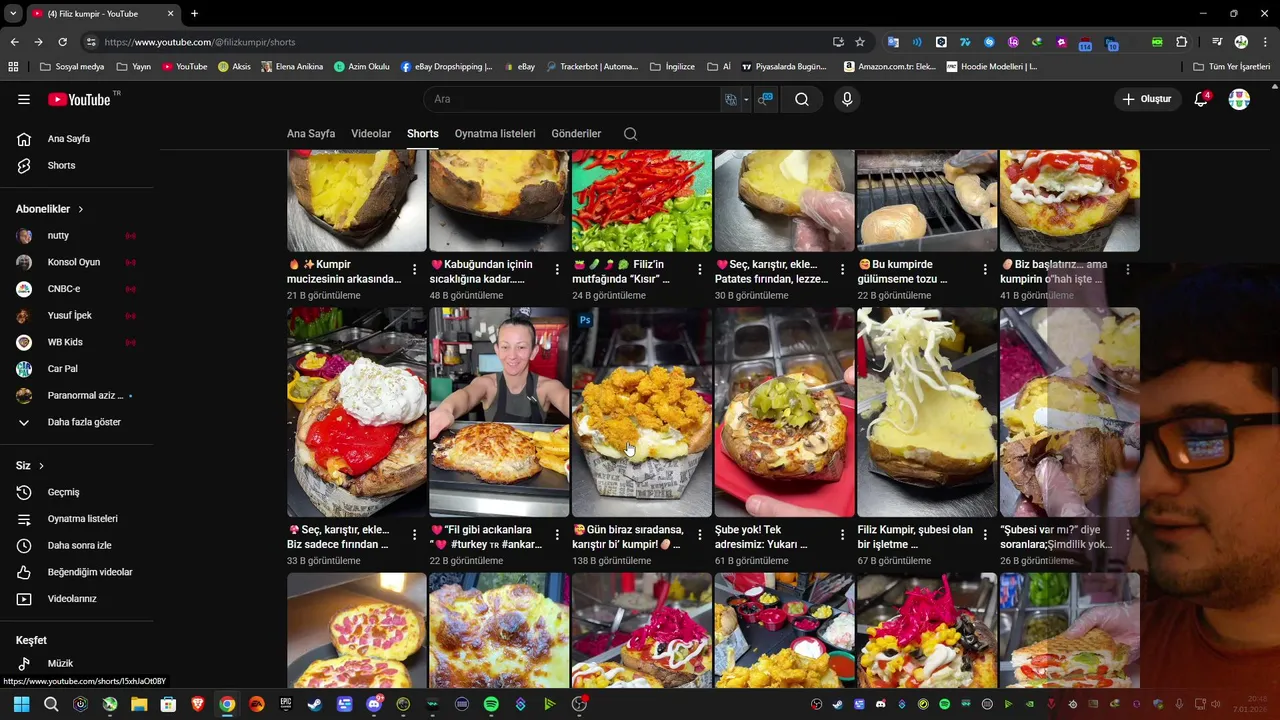This screenshot has width=1280, height=720.
Task: Open a new browser tab
Action: [x=194, y=13]
